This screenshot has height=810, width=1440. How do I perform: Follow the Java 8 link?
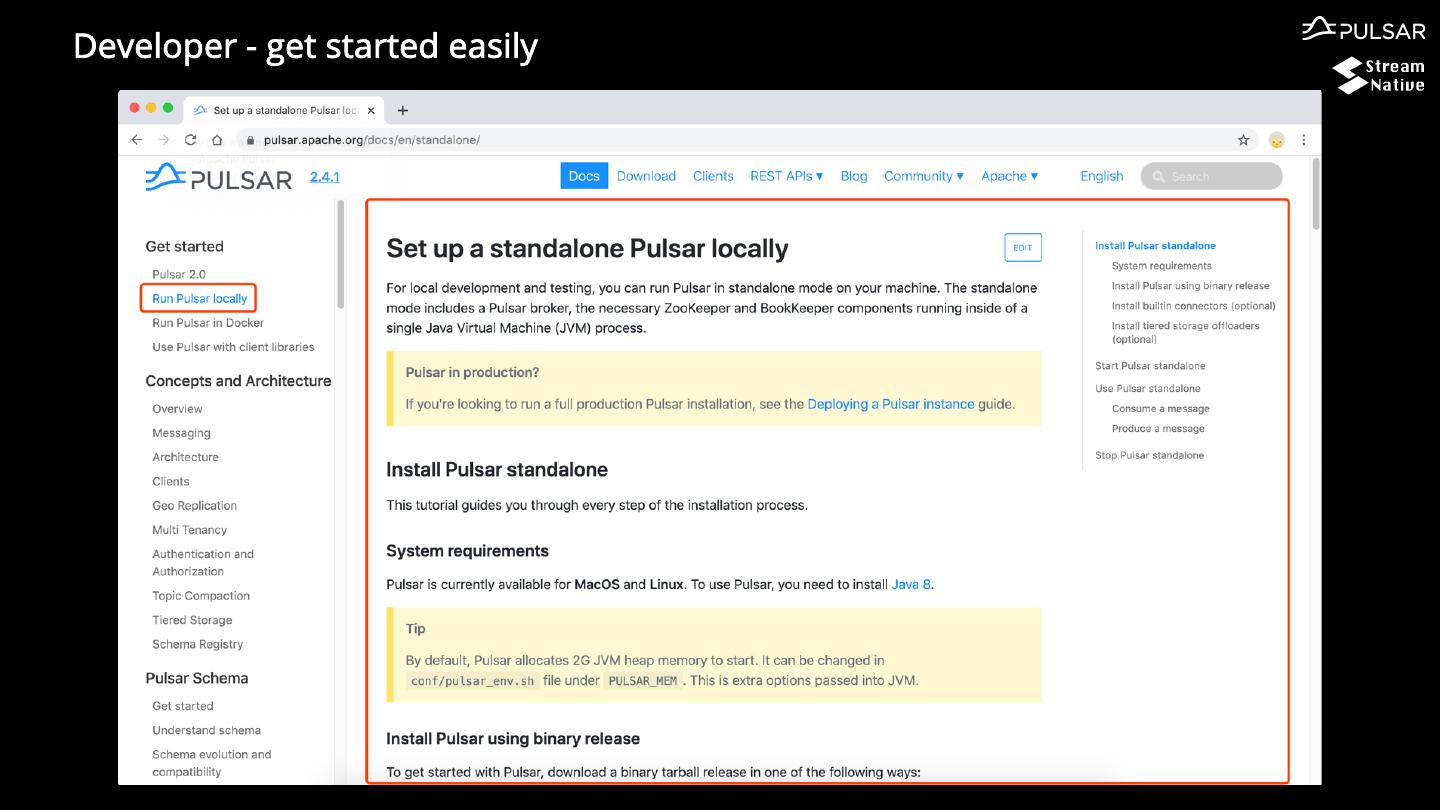click(x=911, y=584)
